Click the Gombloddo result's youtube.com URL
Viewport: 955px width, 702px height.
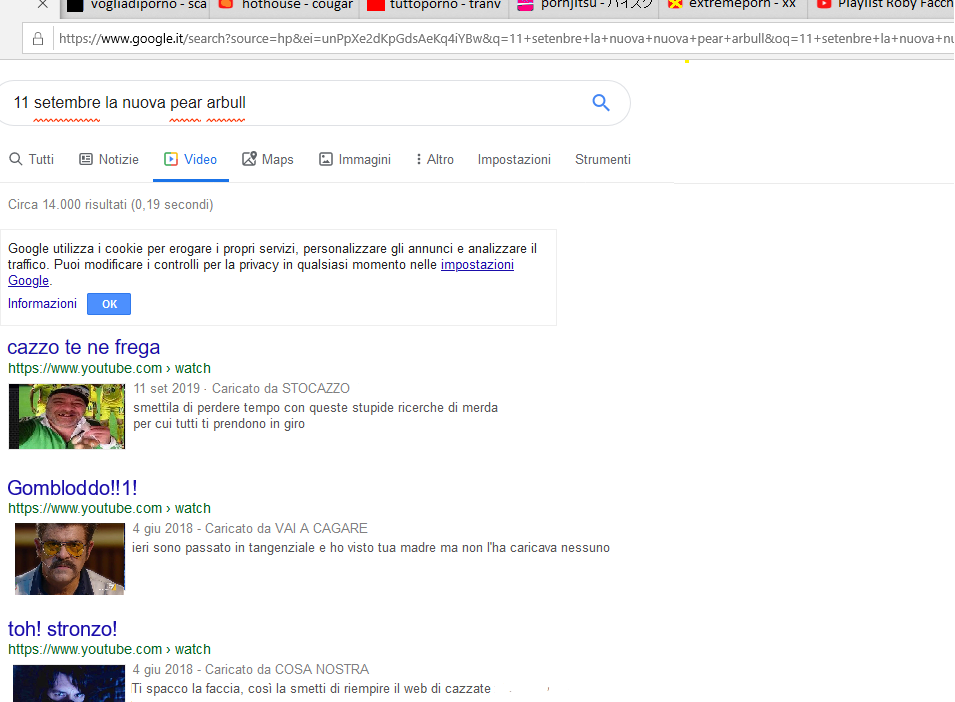109,508
